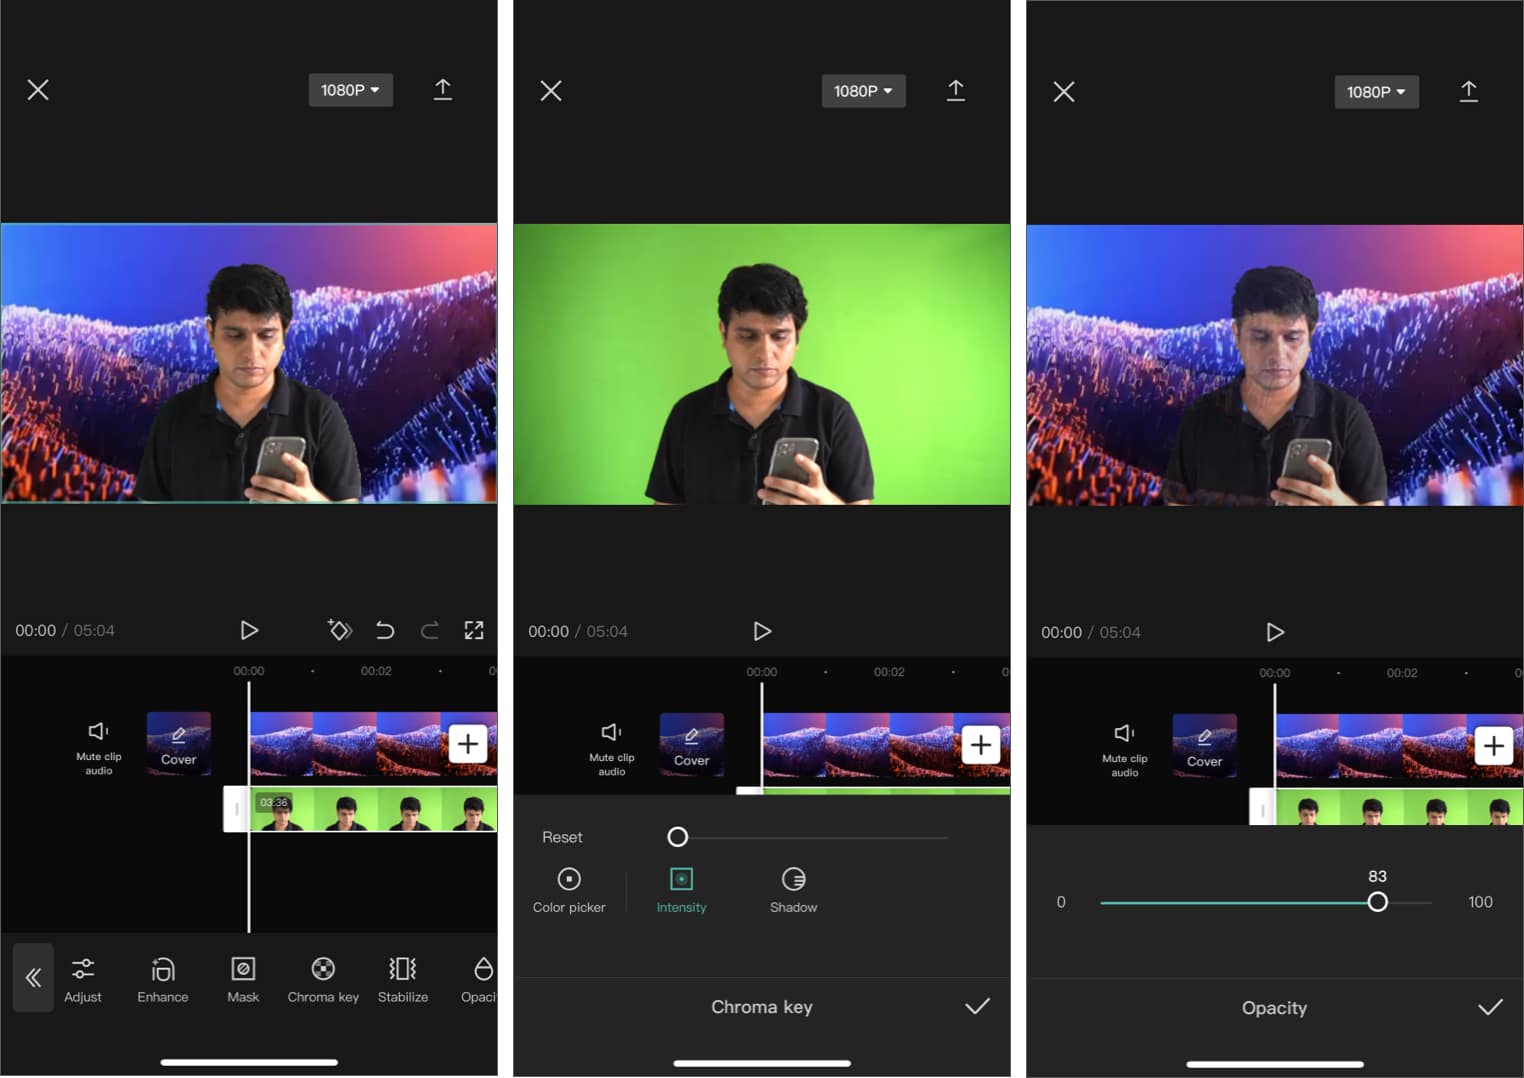Open the Chroma key panel title
1524x1078 pixels.
click(x=762, y=1007)
